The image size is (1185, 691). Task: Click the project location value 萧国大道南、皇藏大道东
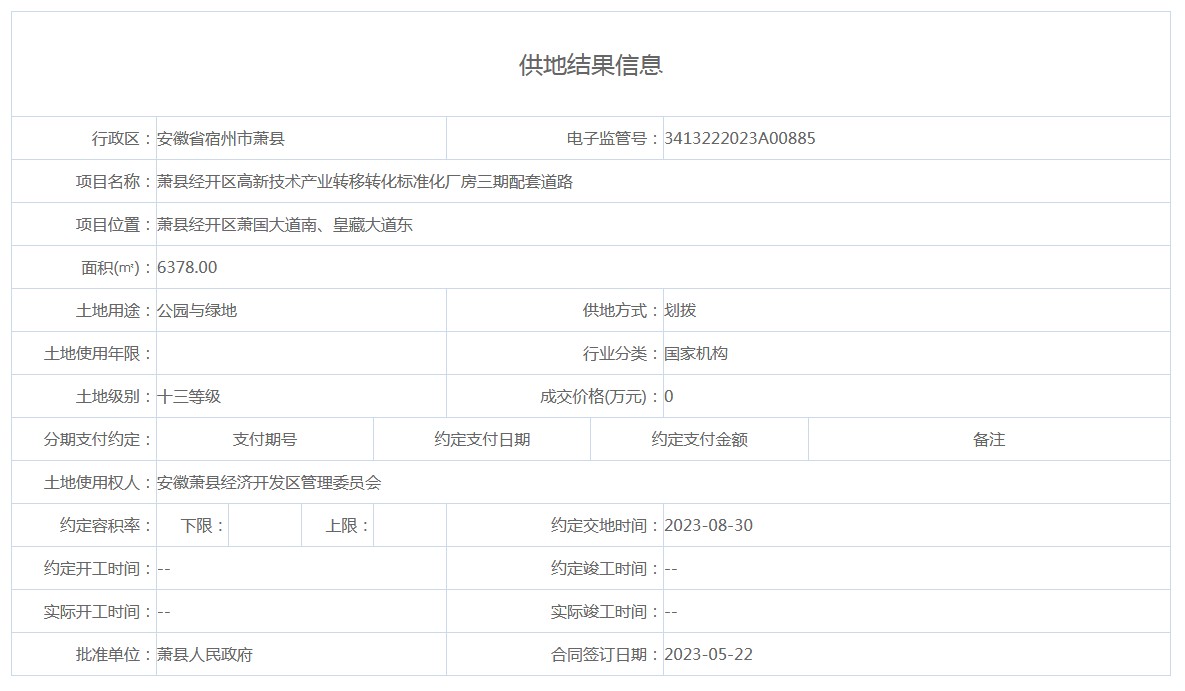pyautogui.click(x=285, y=225)
